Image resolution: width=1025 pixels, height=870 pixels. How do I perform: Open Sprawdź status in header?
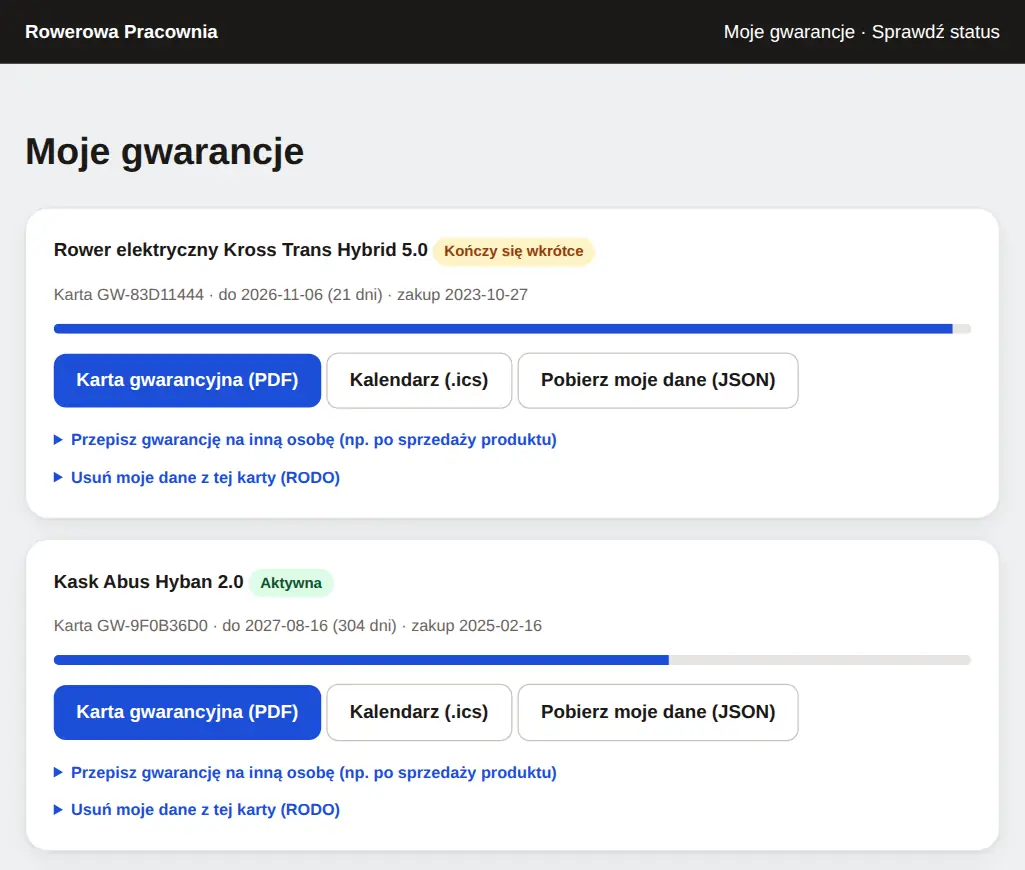pyautogui.click(x=935, y=31)
